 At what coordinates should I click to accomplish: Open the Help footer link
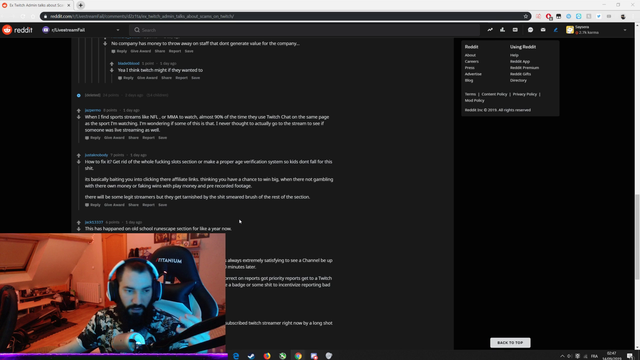[x=514, y=55]
